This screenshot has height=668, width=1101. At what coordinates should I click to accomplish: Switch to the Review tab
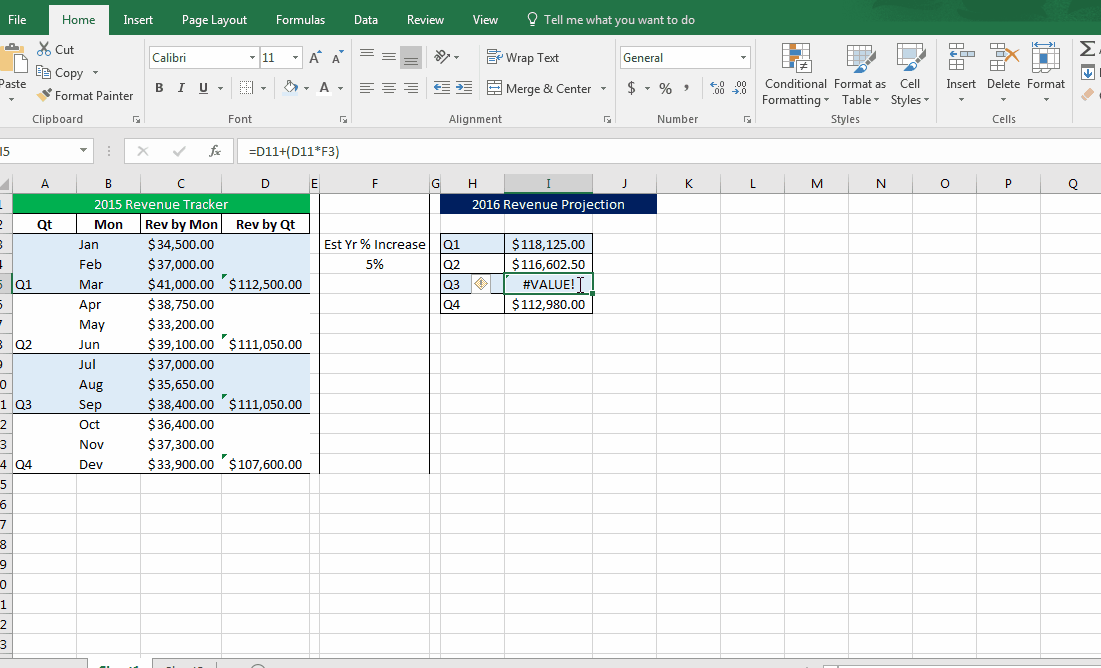click(425, 20)
